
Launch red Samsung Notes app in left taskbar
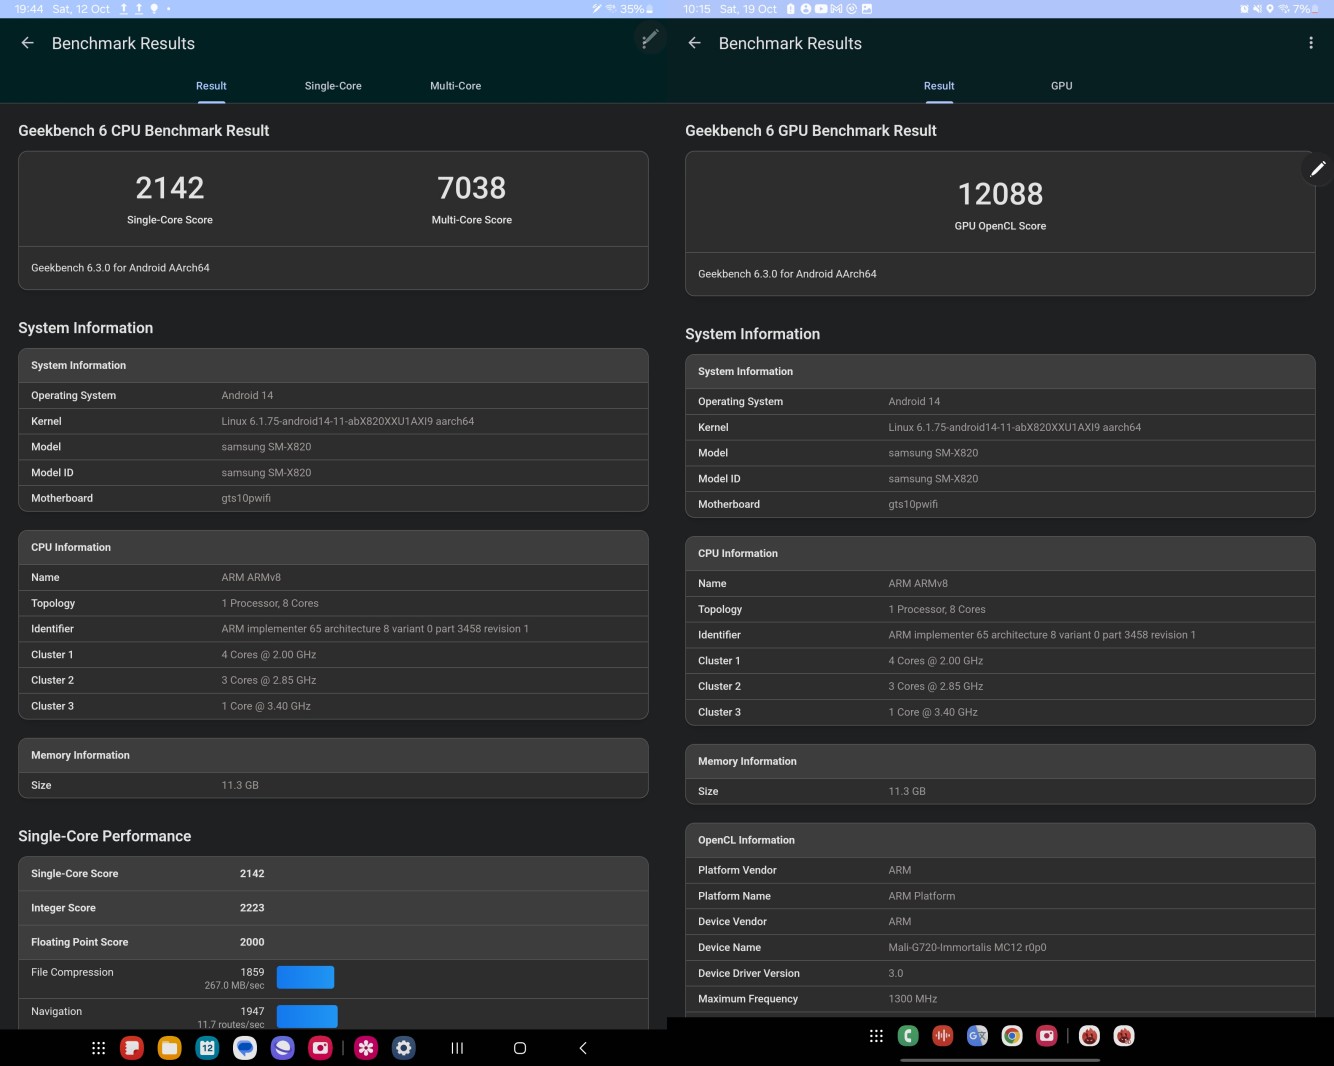132,1048
